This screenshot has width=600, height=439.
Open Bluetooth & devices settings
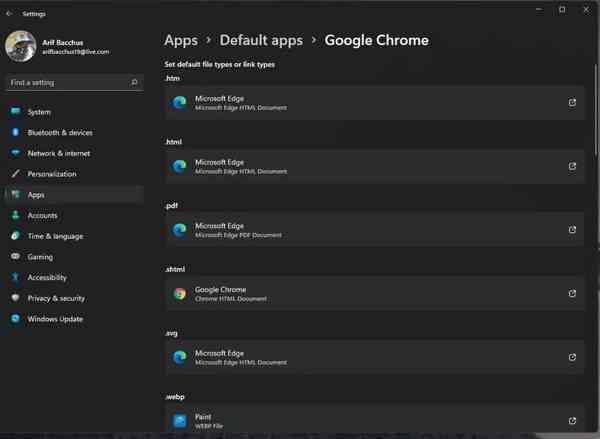(74, 133)
